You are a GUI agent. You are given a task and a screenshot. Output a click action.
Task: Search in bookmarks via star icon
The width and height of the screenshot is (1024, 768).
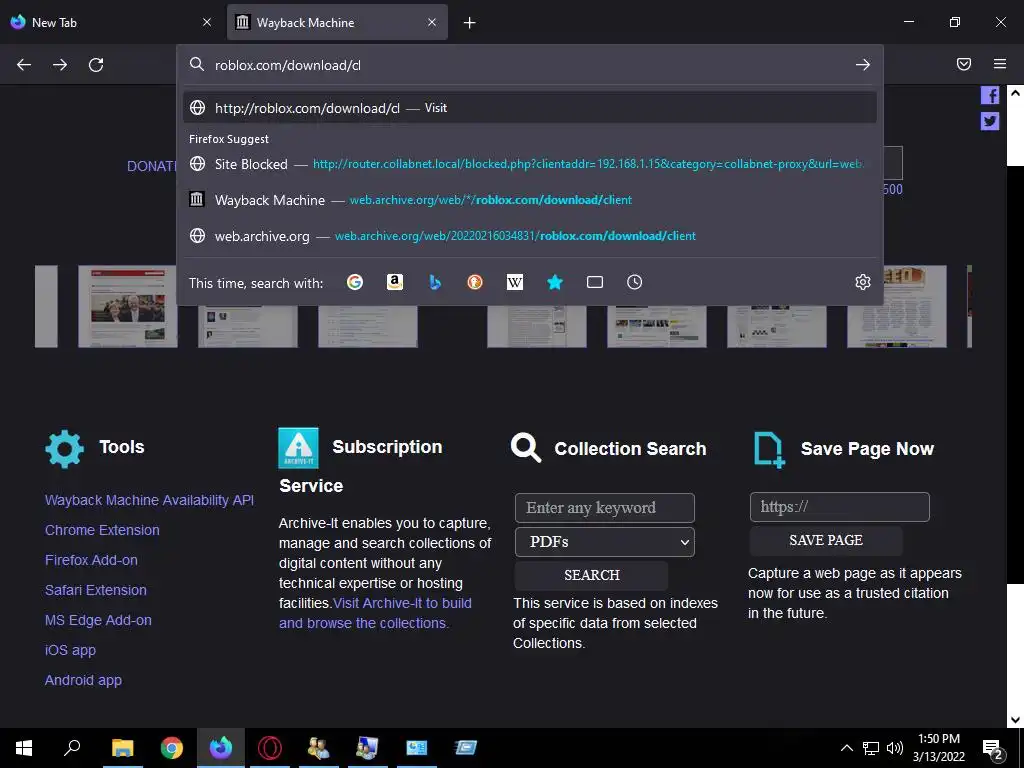pyautogui.click(x=555, y=282)
